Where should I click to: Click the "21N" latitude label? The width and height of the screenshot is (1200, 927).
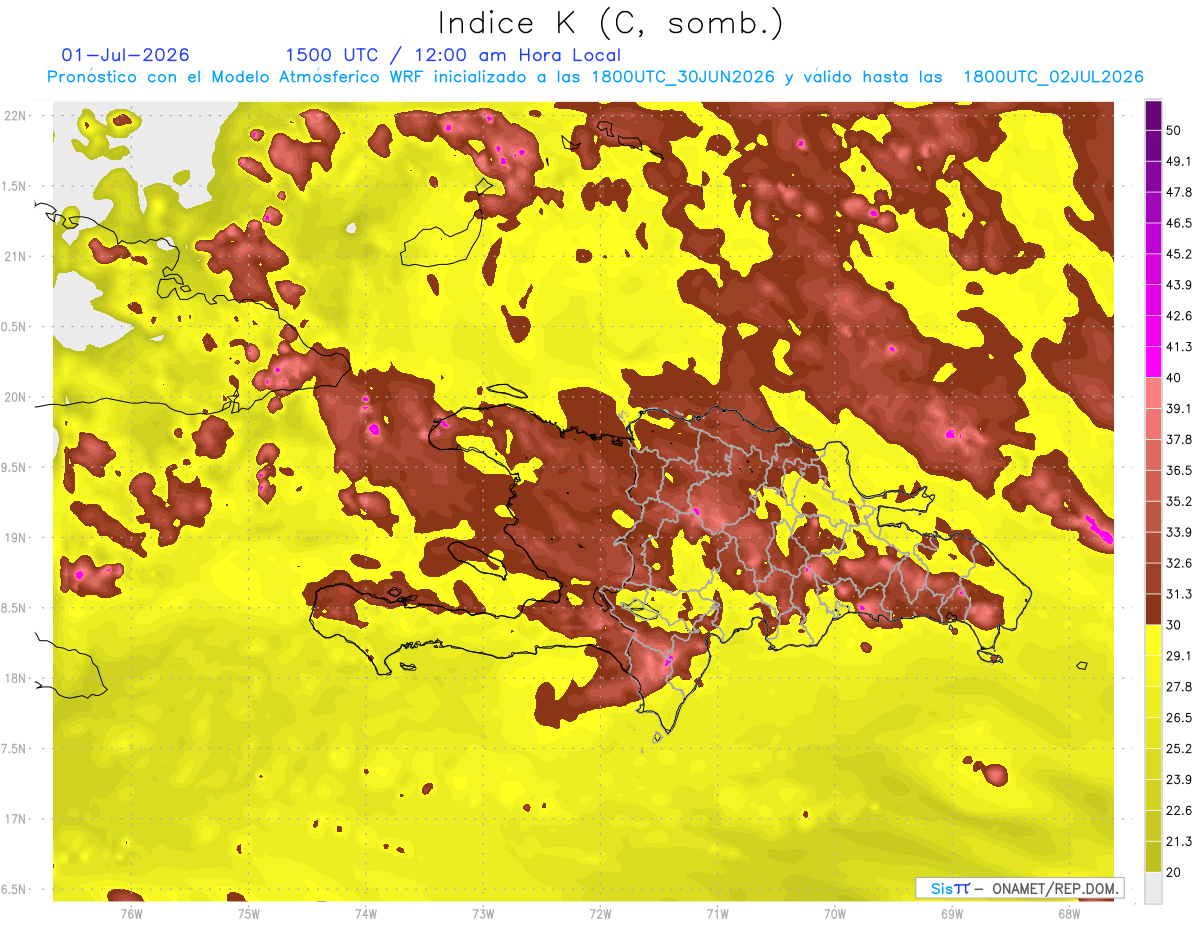click(15, 256)
